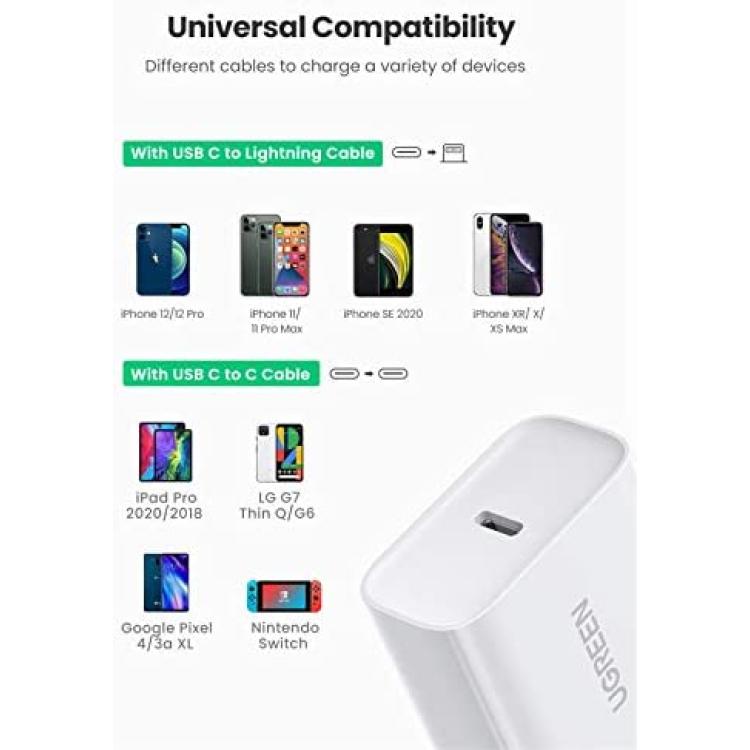Viewport: 750px width, 750px height.
Task: Click the Universal Compatibility heading
Action: coord(341,28)
